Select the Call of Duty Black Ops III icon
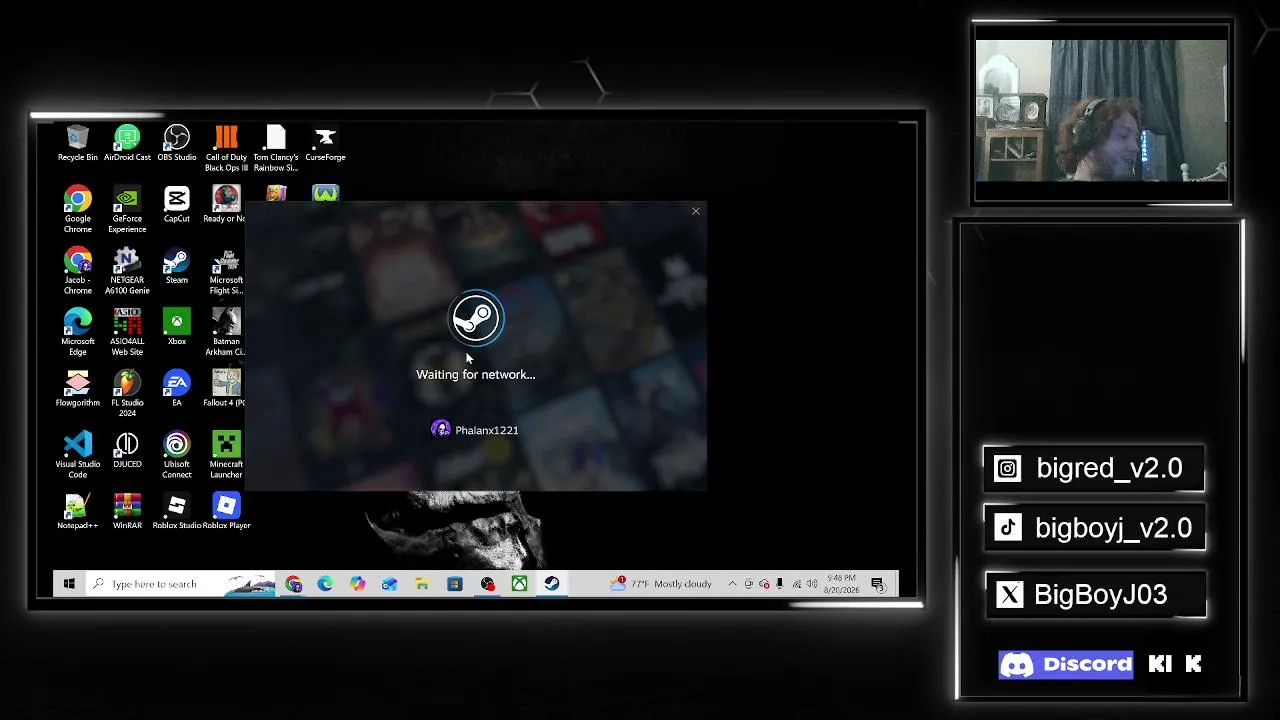Screen dimensions: 1280x720 226,148
